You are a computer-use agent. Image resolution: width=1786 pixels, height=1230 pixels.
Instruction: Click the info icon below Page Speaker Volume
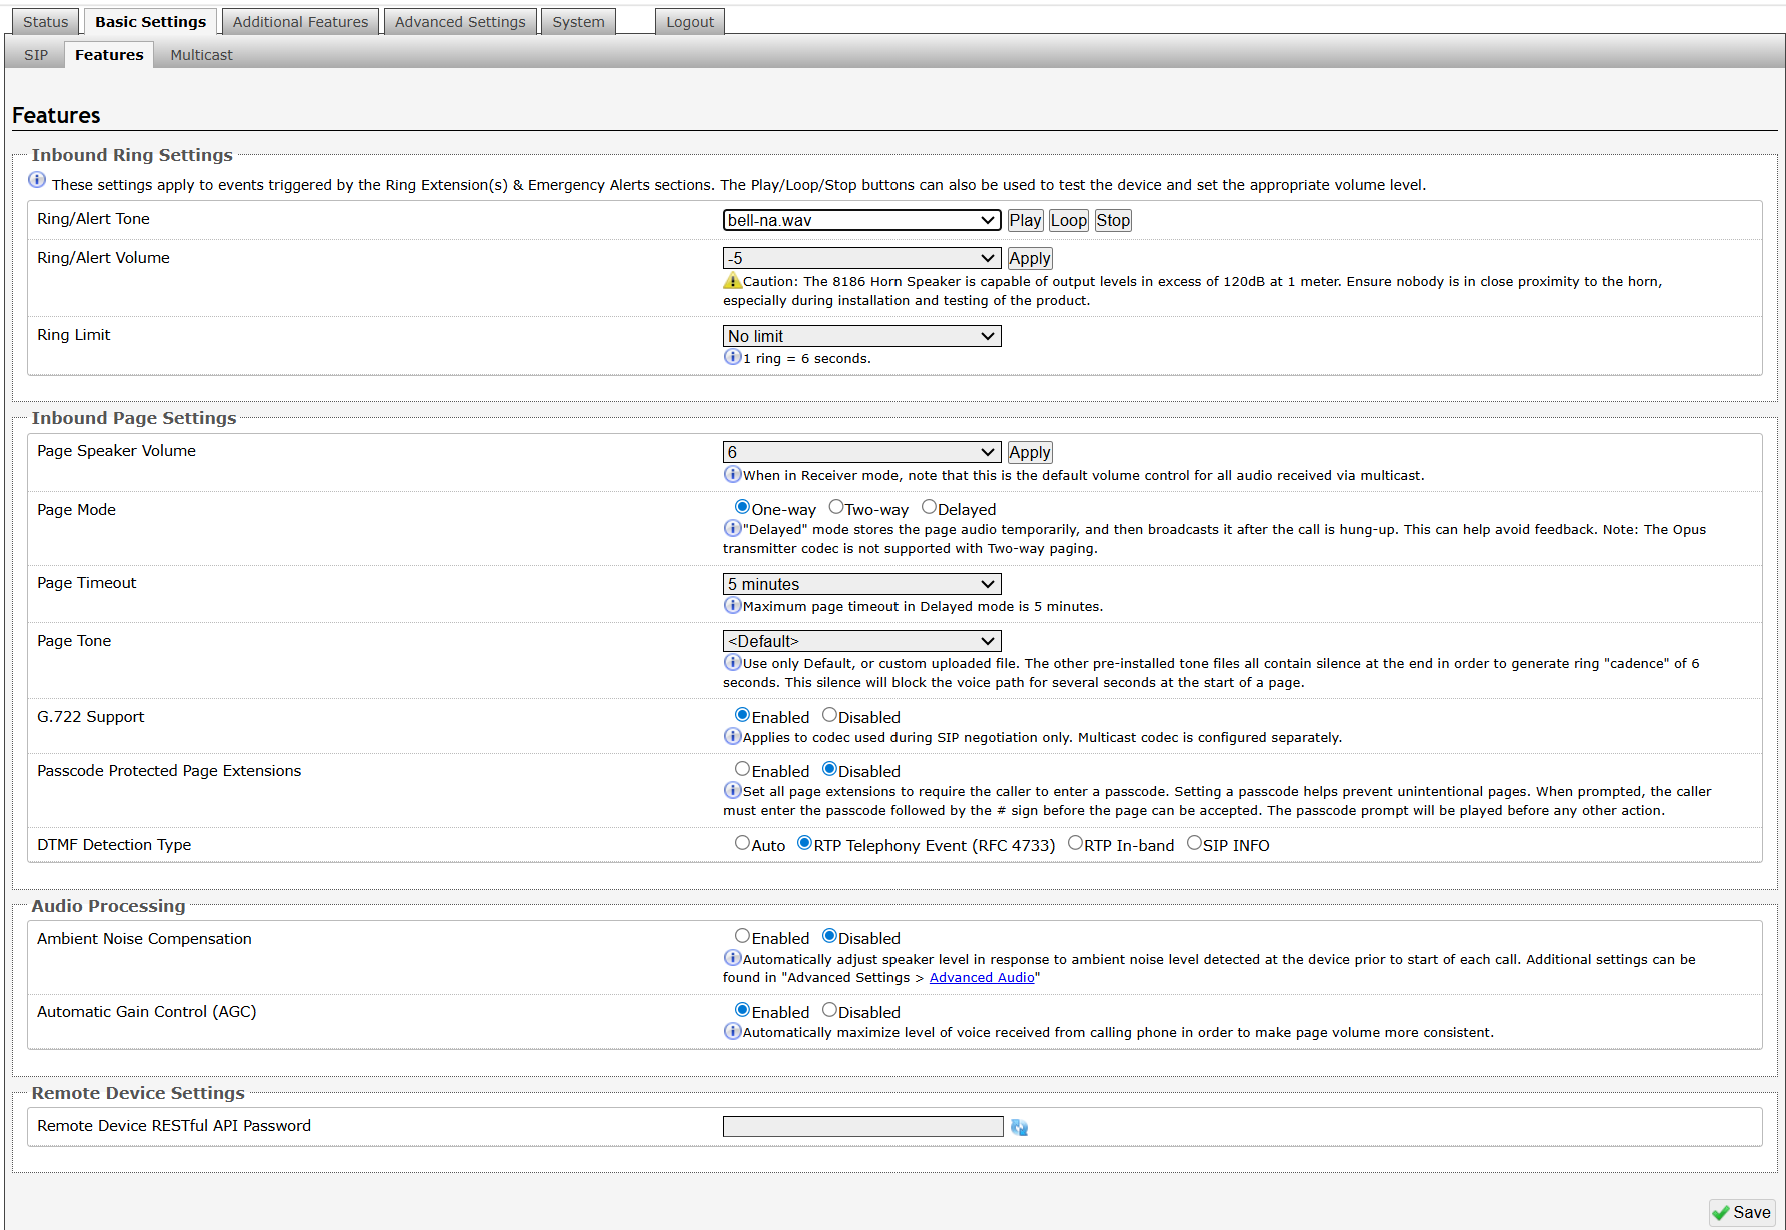click(x=733, y=474)
